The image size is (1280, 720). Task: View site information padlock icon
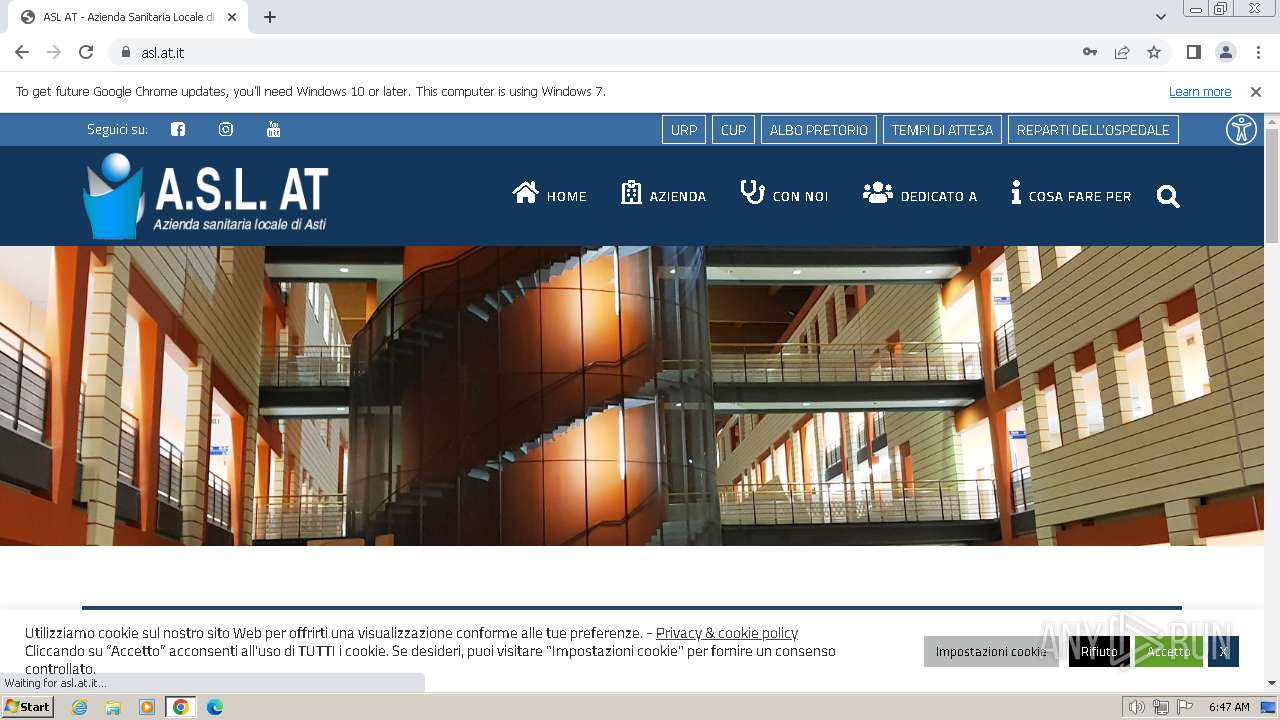coord(126,53)
